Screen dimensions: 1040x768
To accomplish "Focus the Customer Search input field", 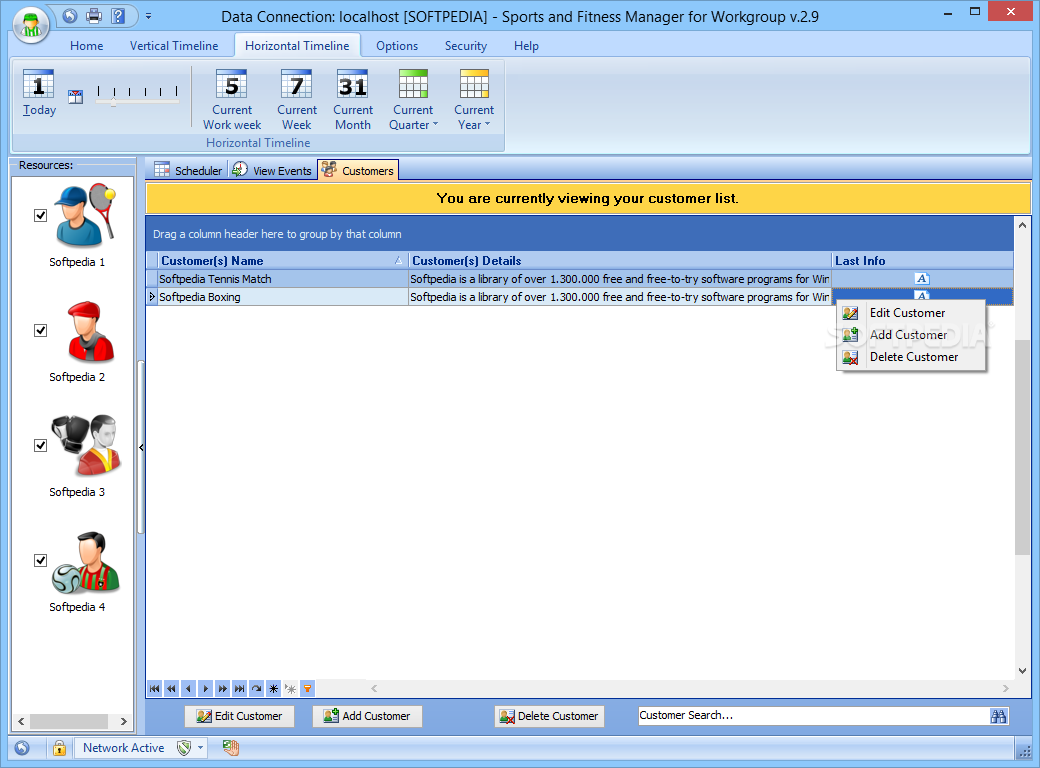I will [x=812, y=716].
